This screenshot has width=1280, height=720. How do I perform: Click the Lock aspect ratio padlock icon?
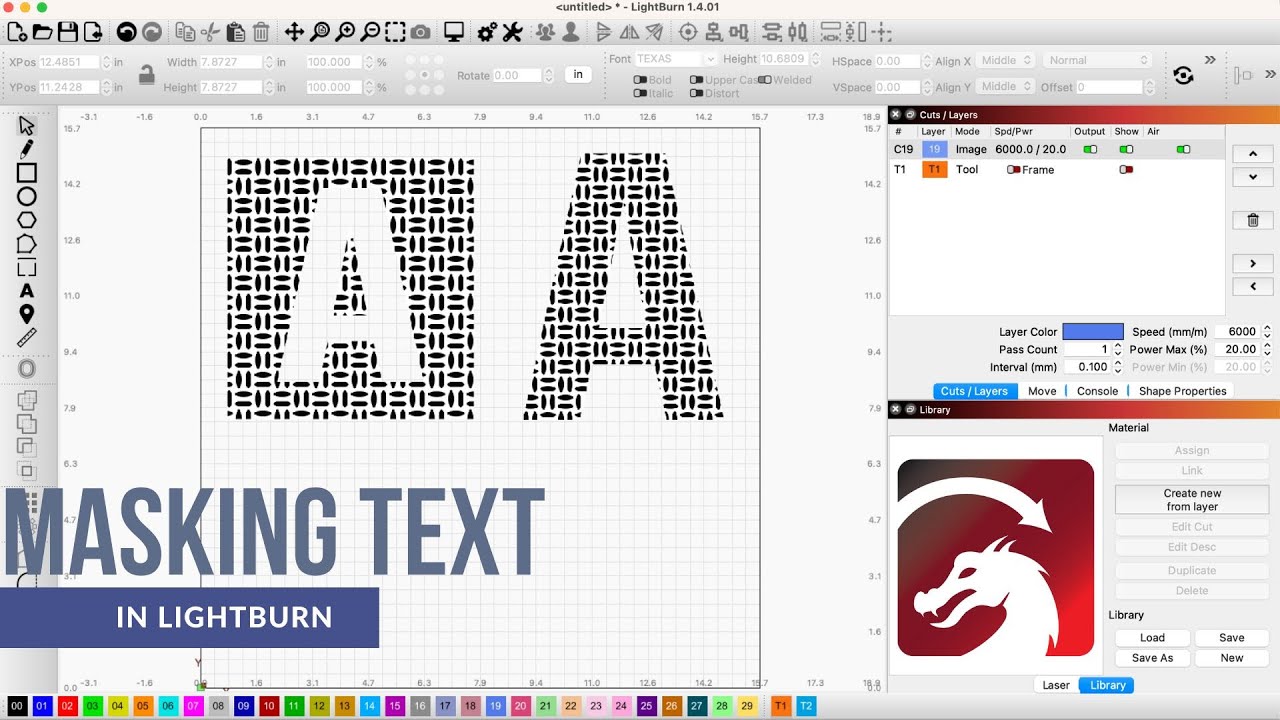pos(147,74)
